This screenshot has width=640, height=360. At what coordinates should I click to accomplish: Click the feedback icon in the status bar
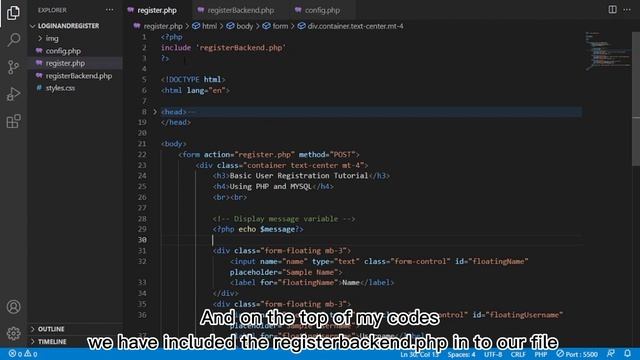click(611, 353)
